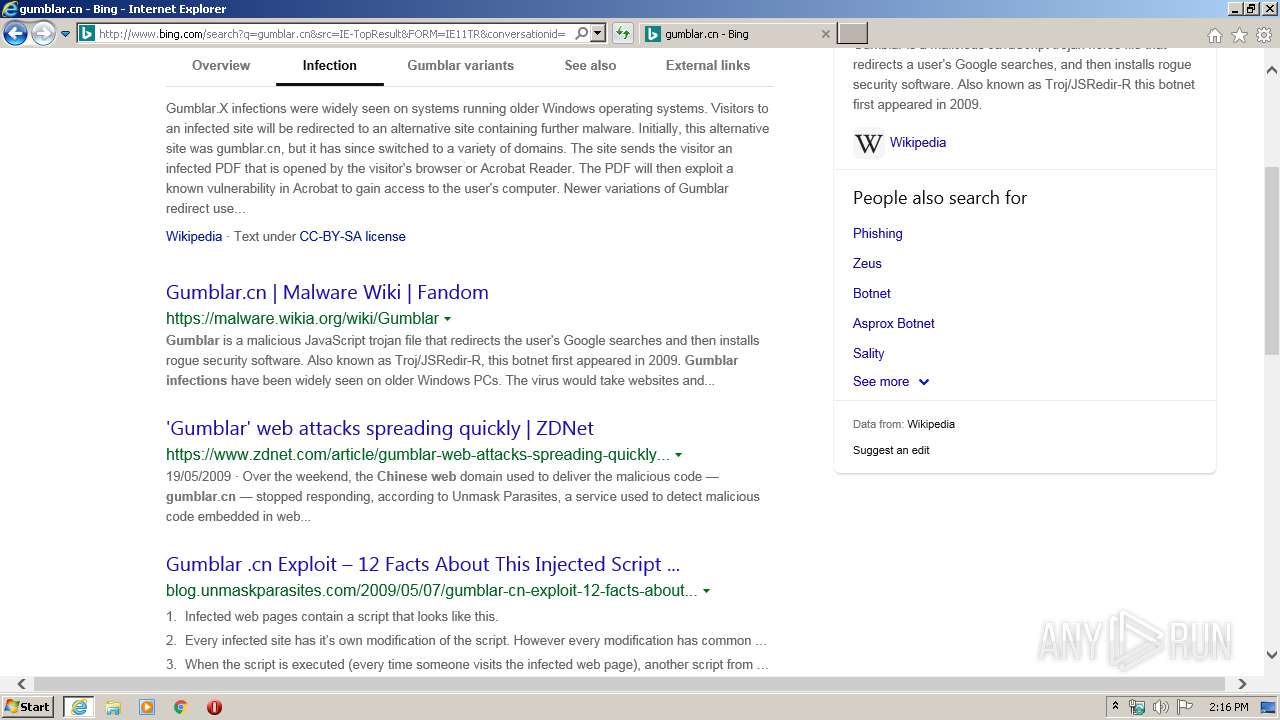Search for Sality in related searches
1280x720 pixels.
[x=869, y=353]
